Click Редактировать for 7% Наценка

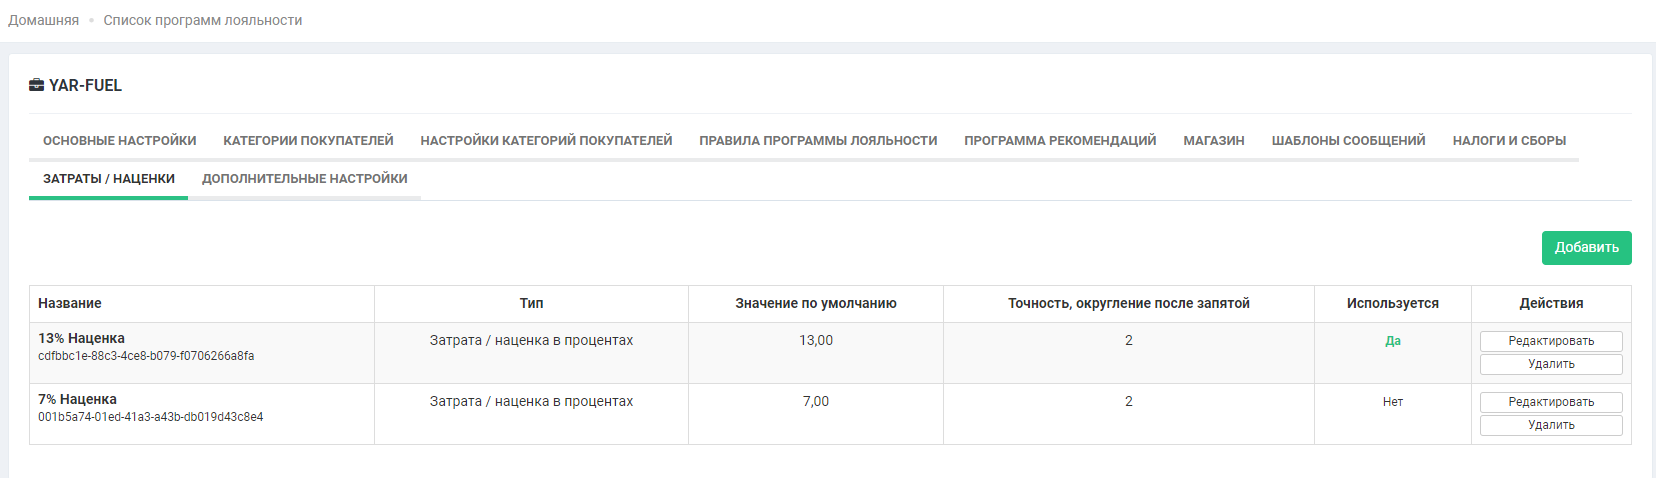(x=1551, y=402)
